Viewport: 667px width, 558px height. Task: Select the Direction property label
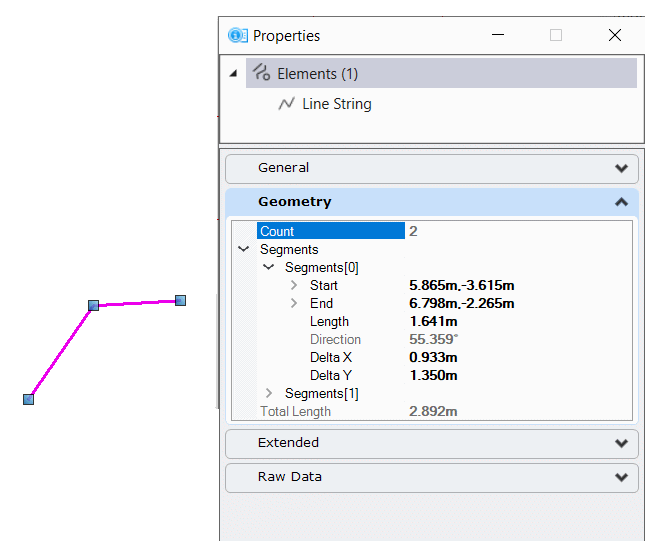(x=335, y=339)
